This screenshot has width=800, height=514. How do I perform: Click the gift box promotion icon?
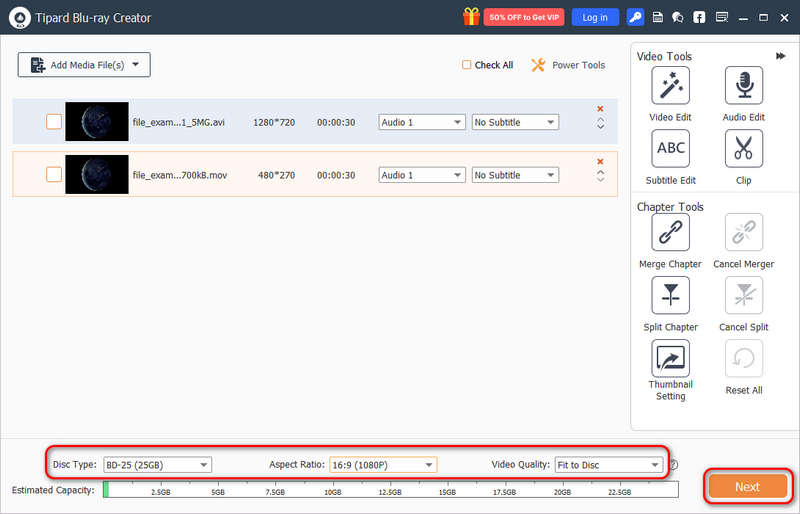point(471,17)
